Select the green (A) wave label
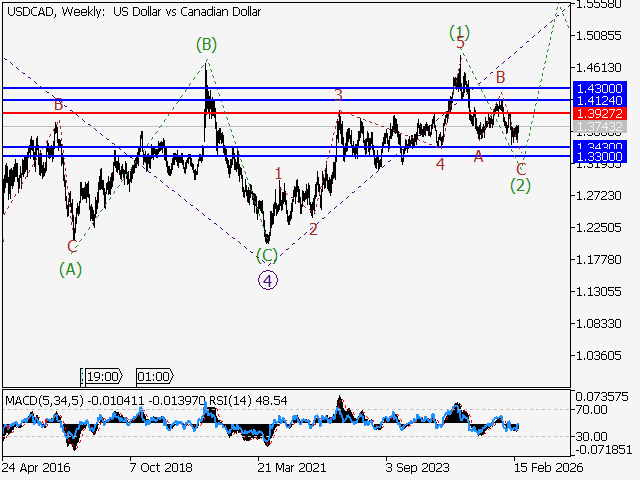 (x=70, y=268)
